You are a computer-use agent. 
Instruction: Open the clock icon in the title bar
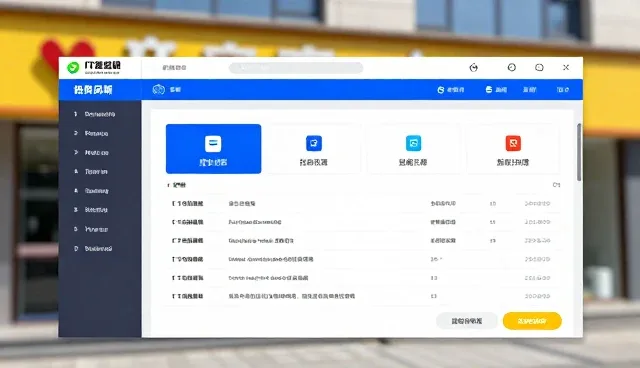(511, 67)
